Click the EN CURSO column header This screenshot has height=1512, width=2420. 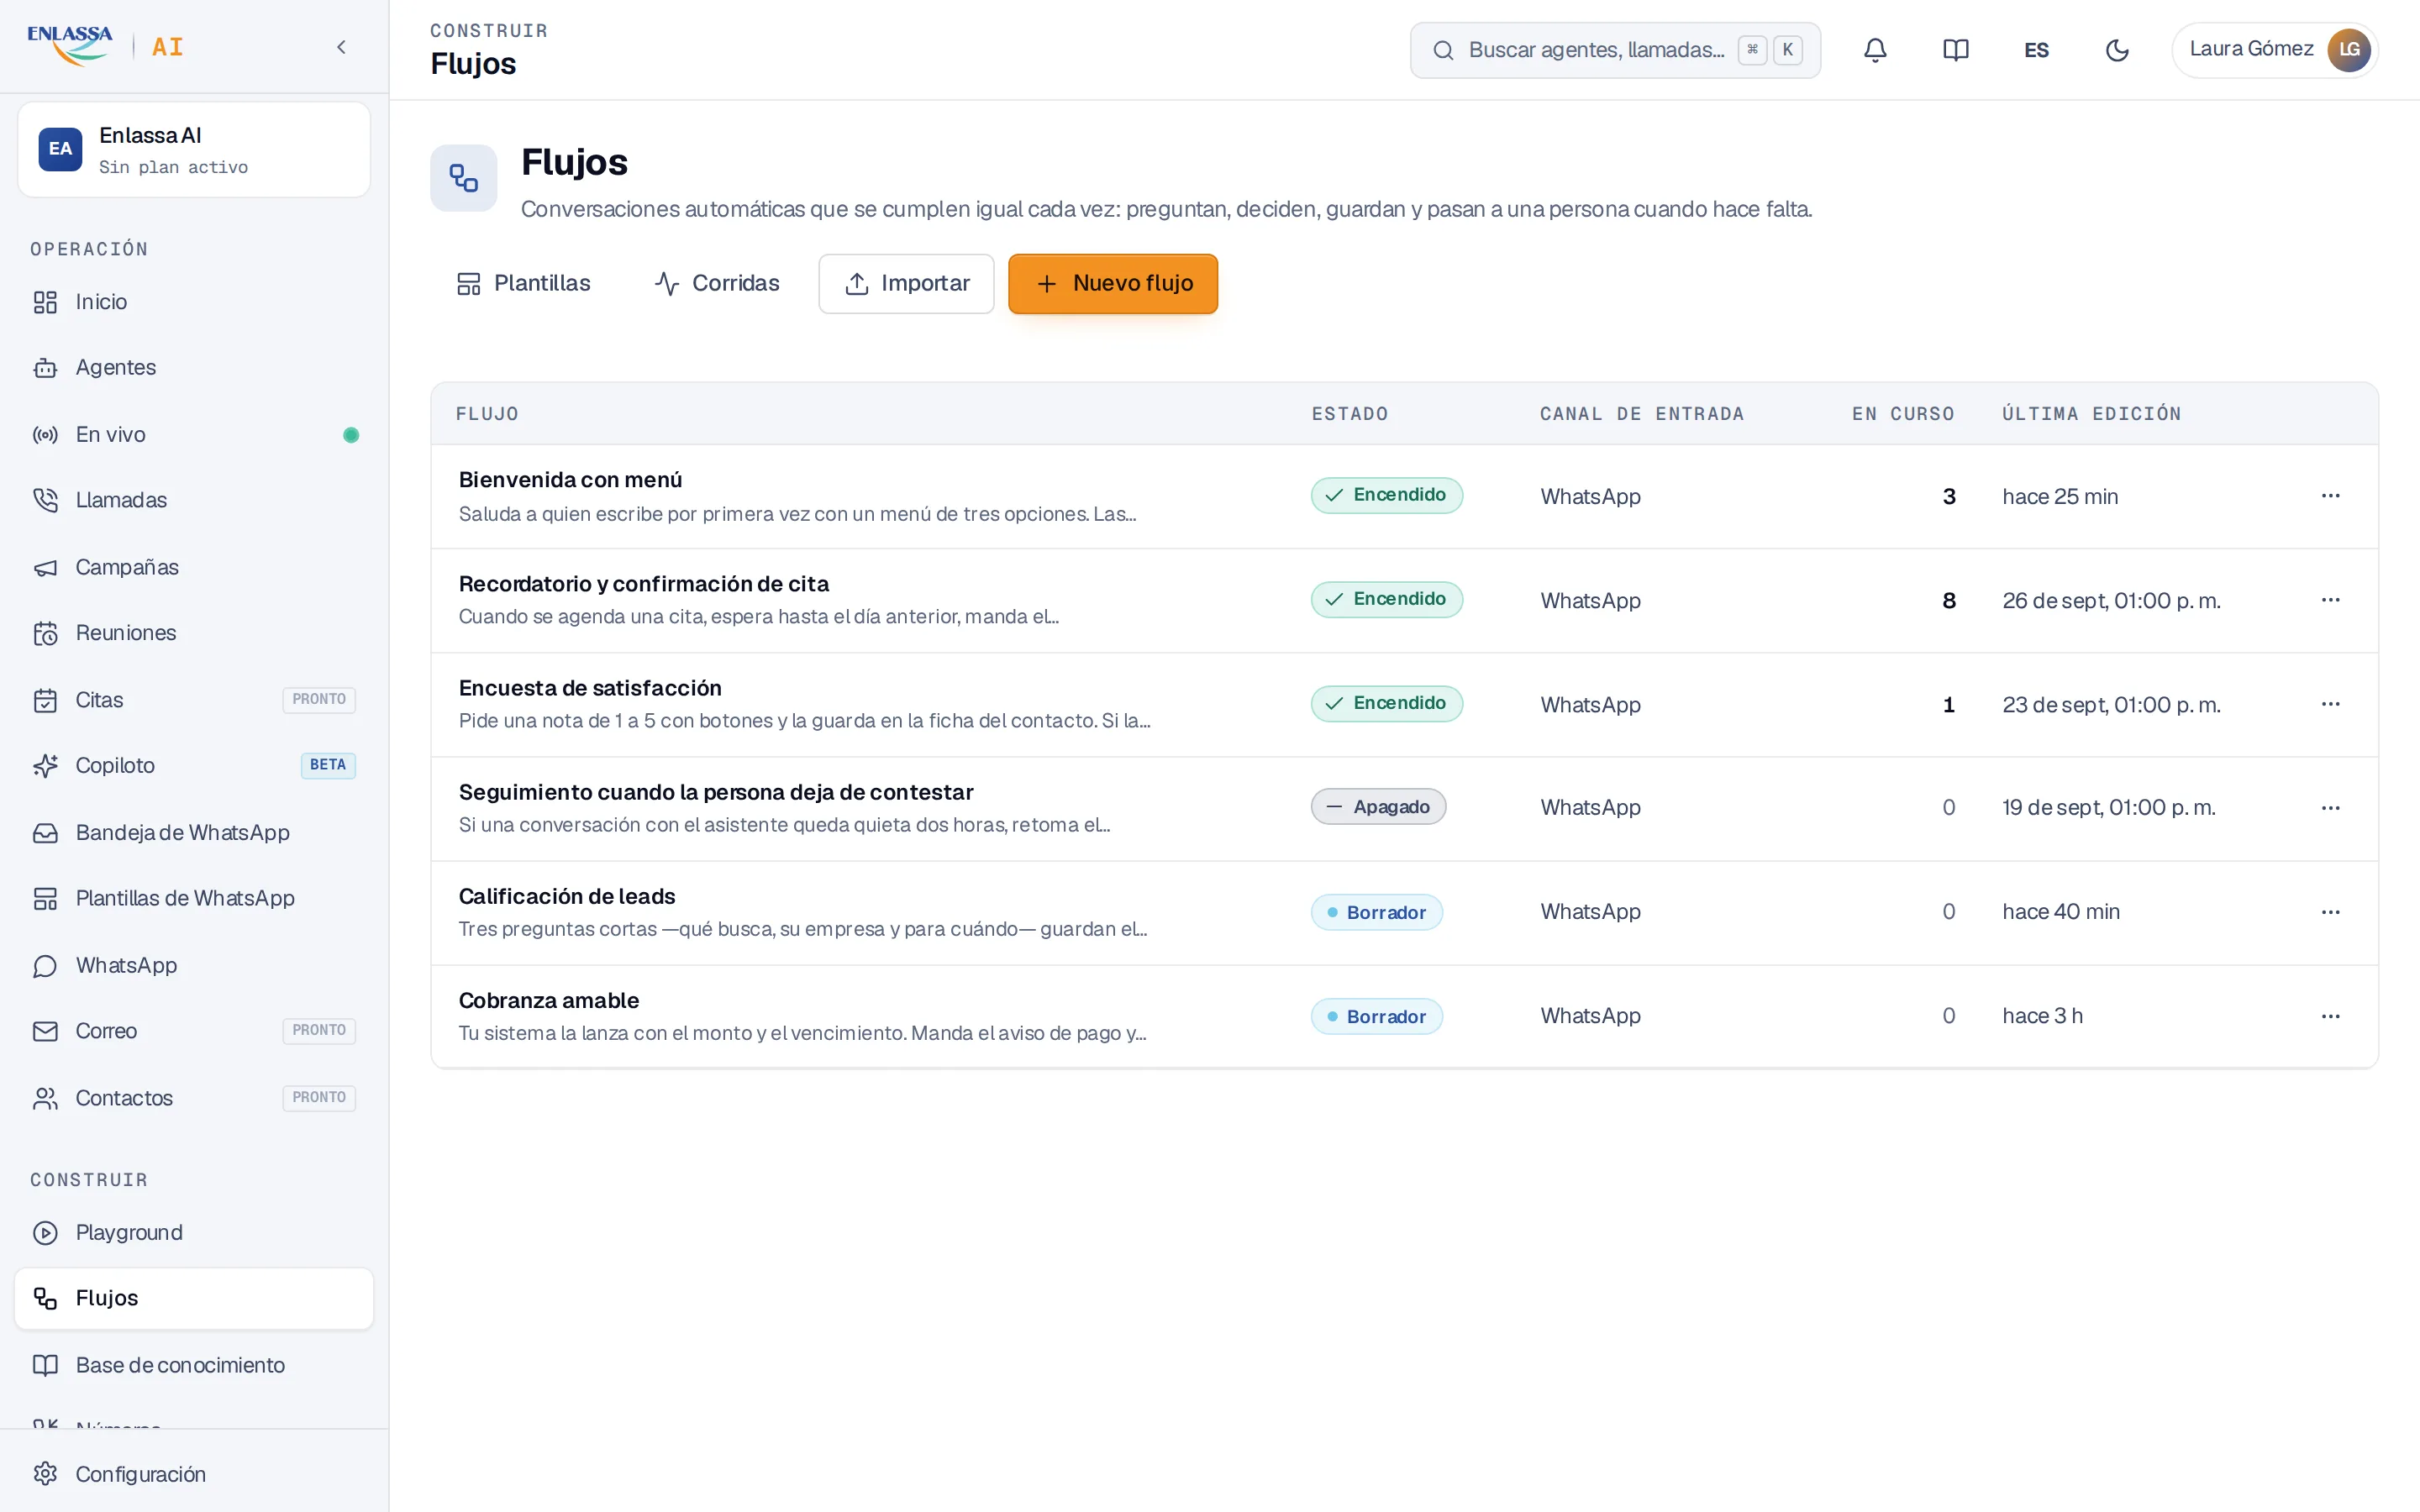point(1903,414)
